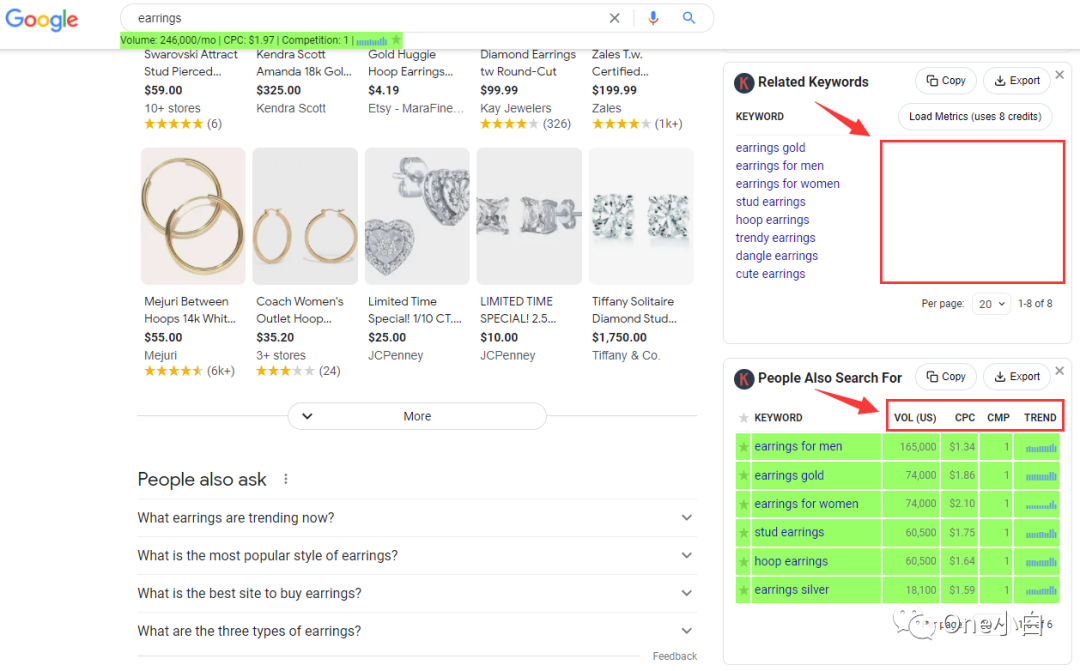
Task: View trend chart for 'earrings for men'
Action: (x=1041, y=448)
